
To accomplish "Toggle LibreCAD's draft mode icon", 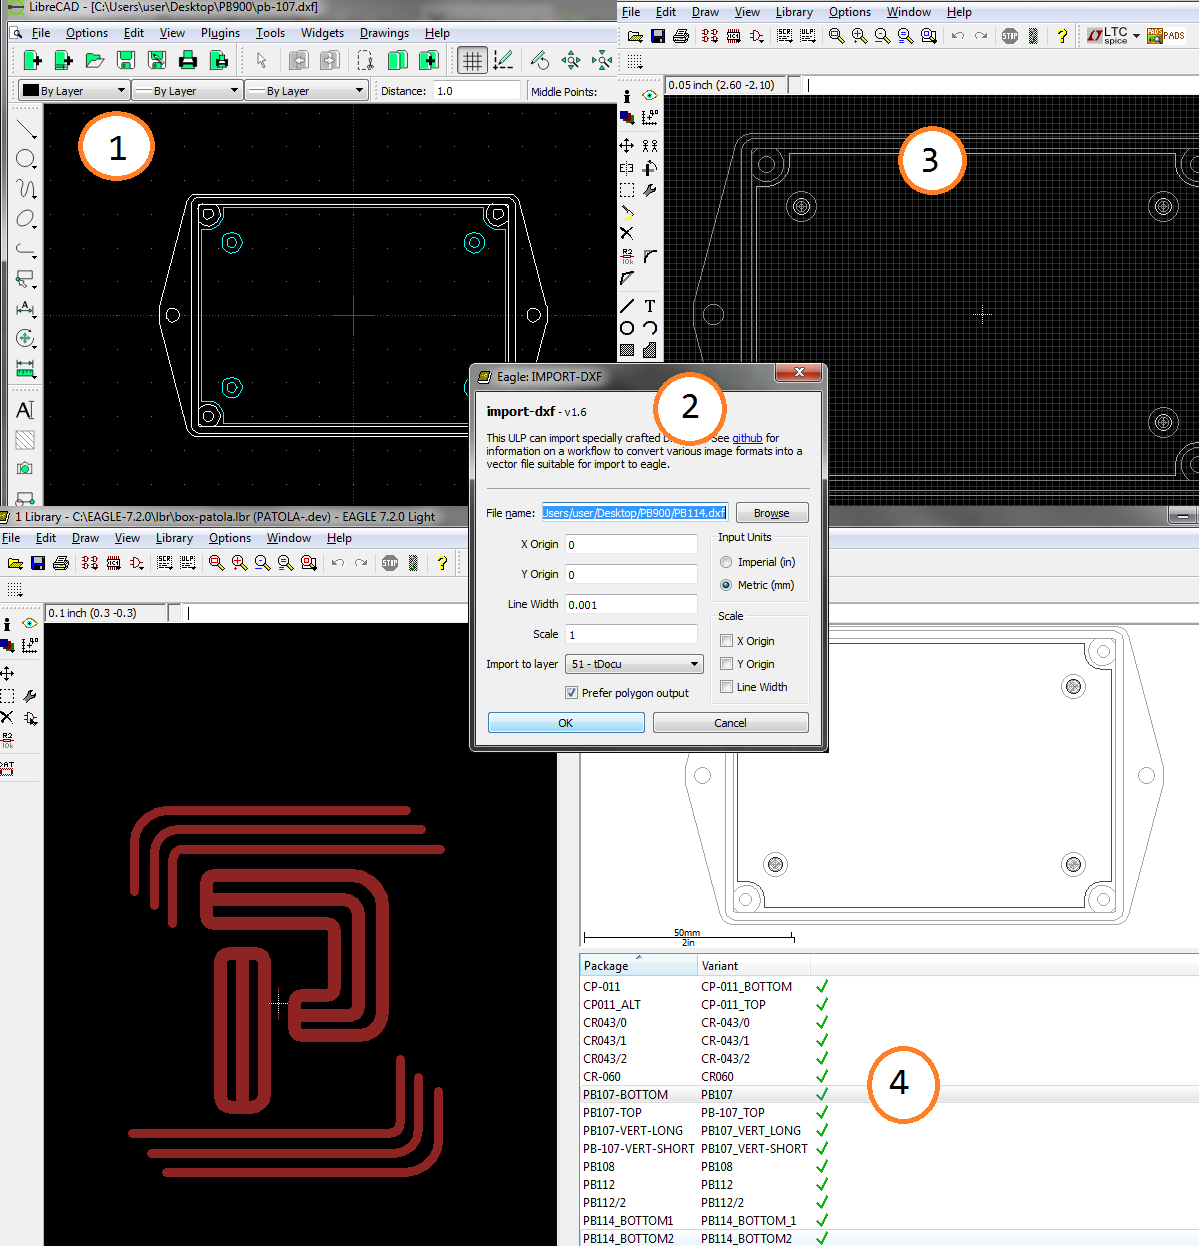I will coord(503,61).
